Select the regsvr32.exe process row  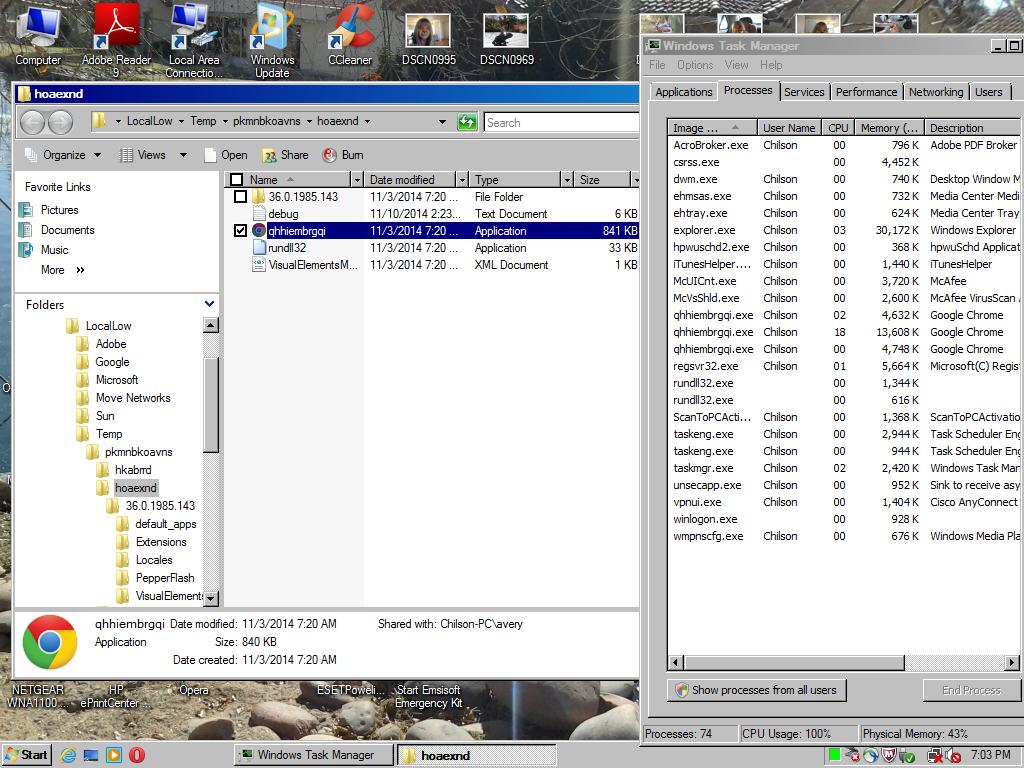[x=844, y=366]
